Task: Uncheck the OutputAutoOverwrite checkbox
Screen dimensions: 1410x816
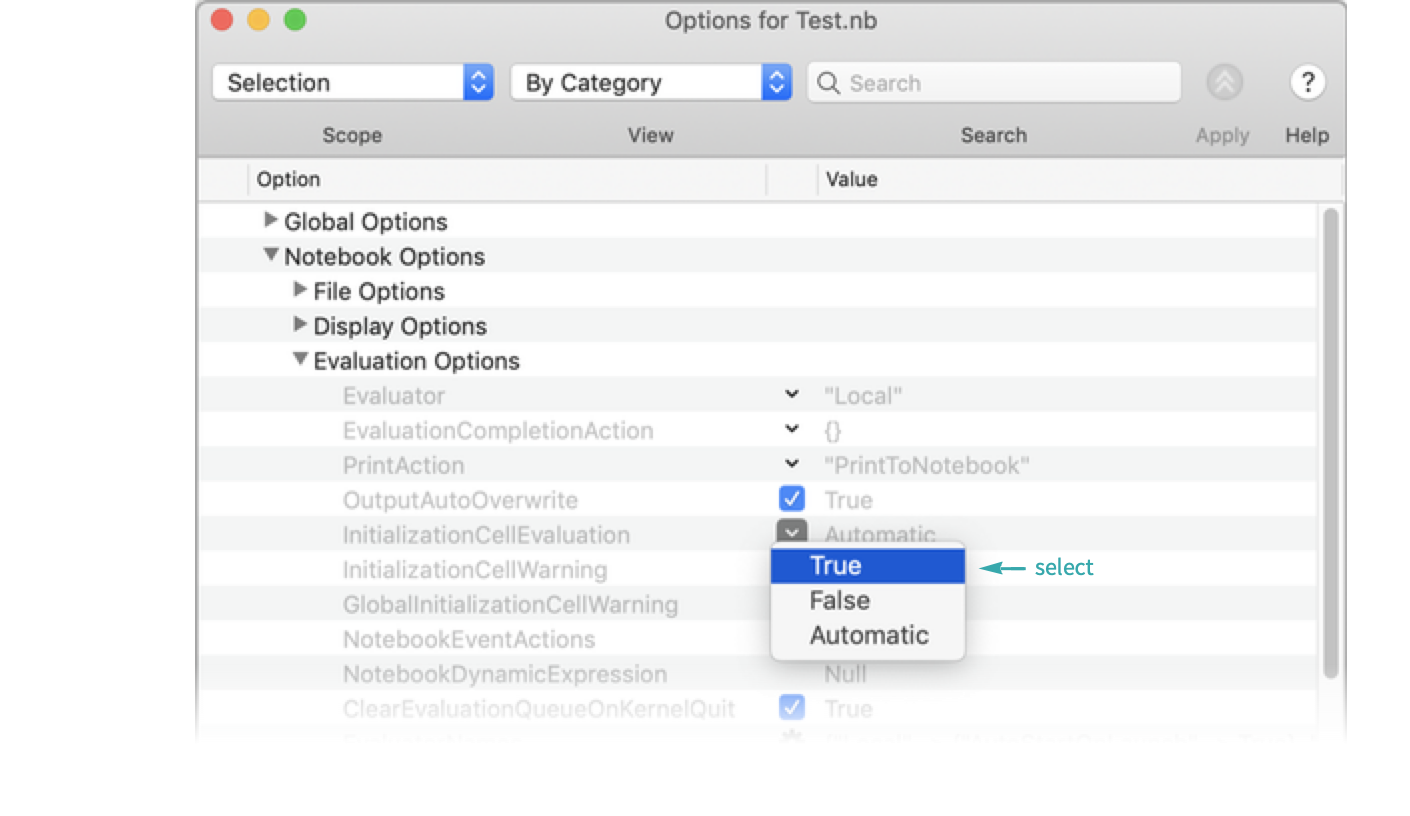Action: (792, 499)
